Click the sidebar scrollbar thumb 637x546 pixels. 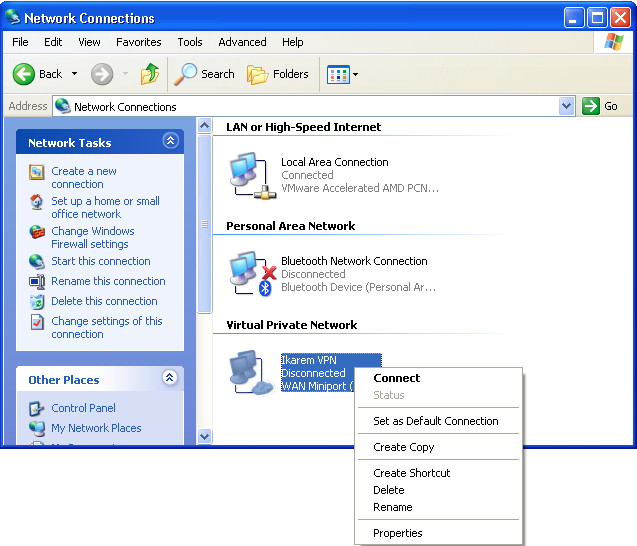pyautogui.click(x=204, y=224)
